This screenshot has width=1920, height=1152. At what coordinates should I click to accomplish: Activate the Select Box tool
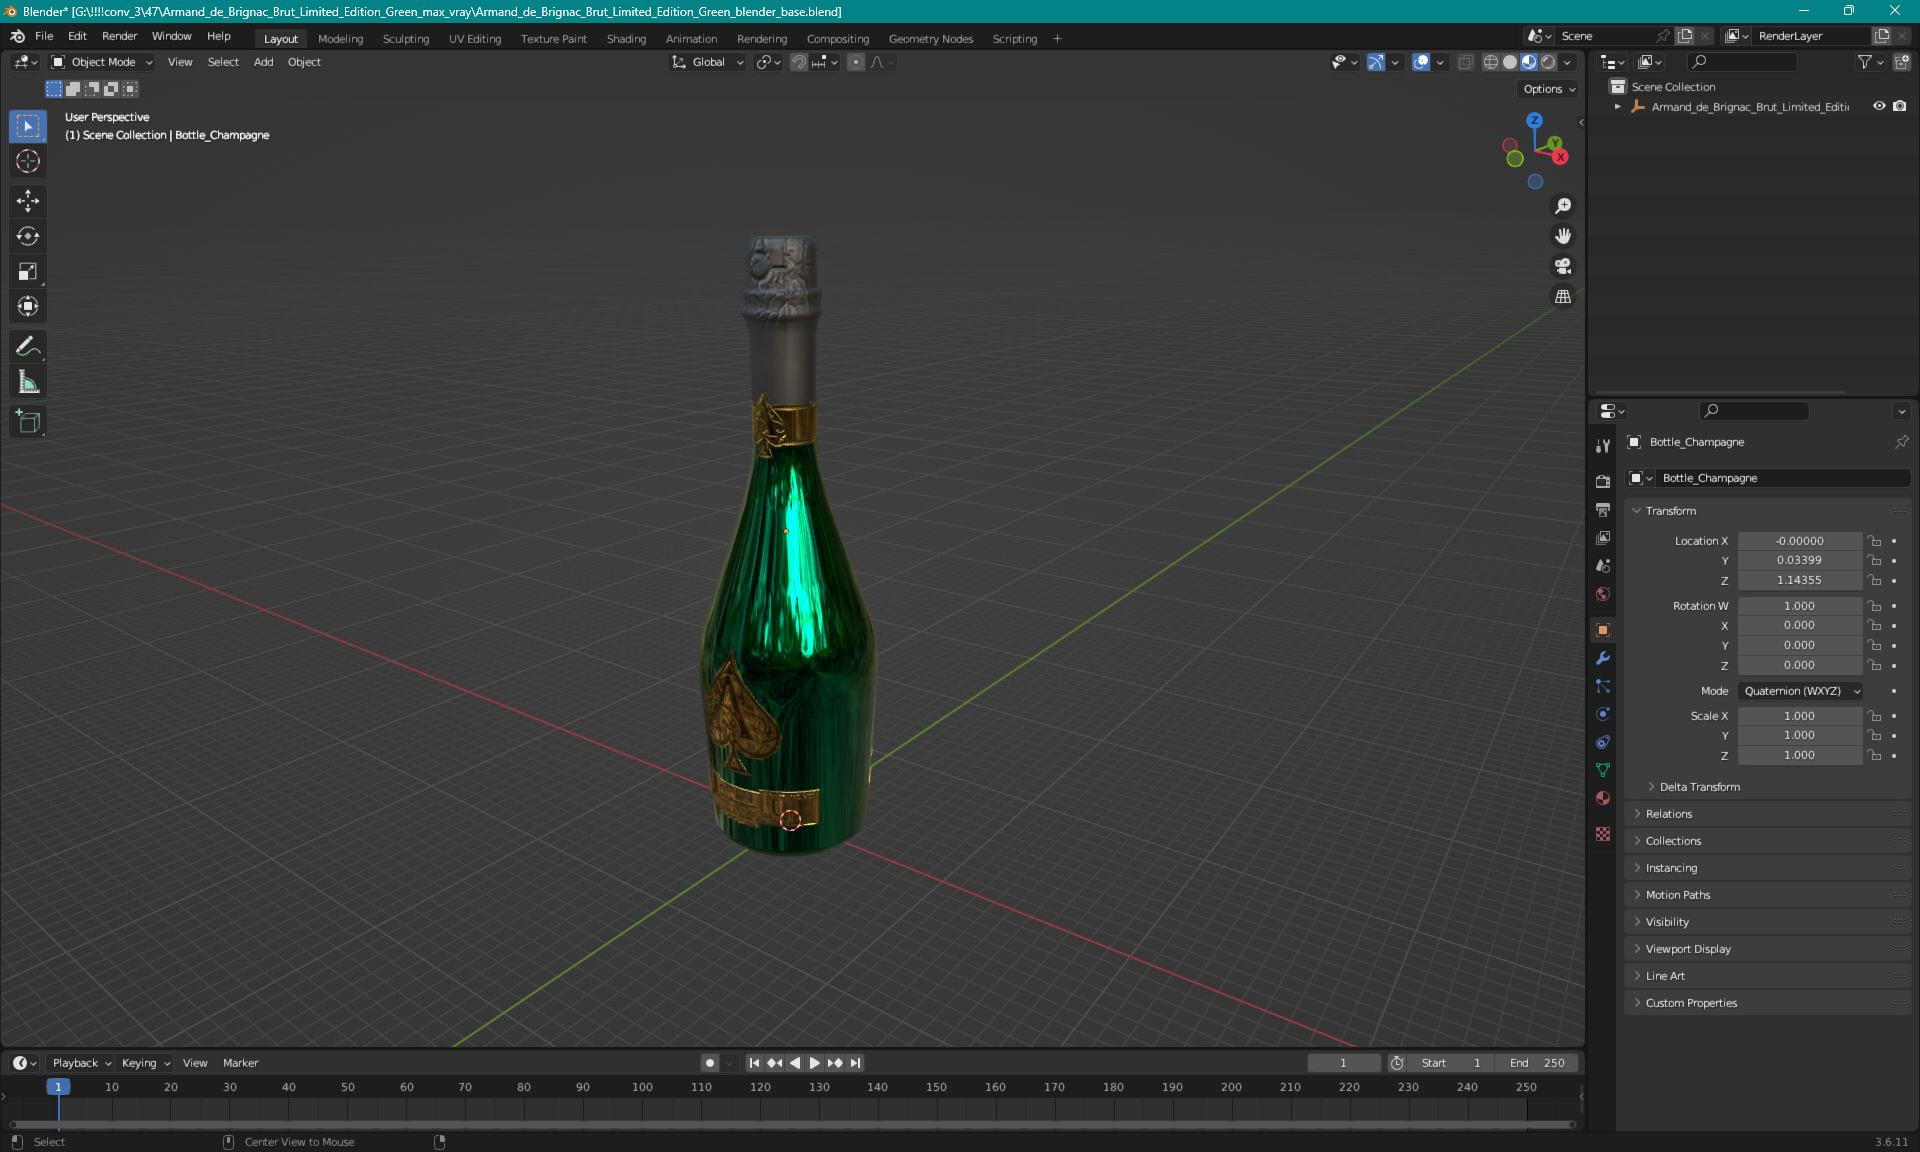(28, 126)
